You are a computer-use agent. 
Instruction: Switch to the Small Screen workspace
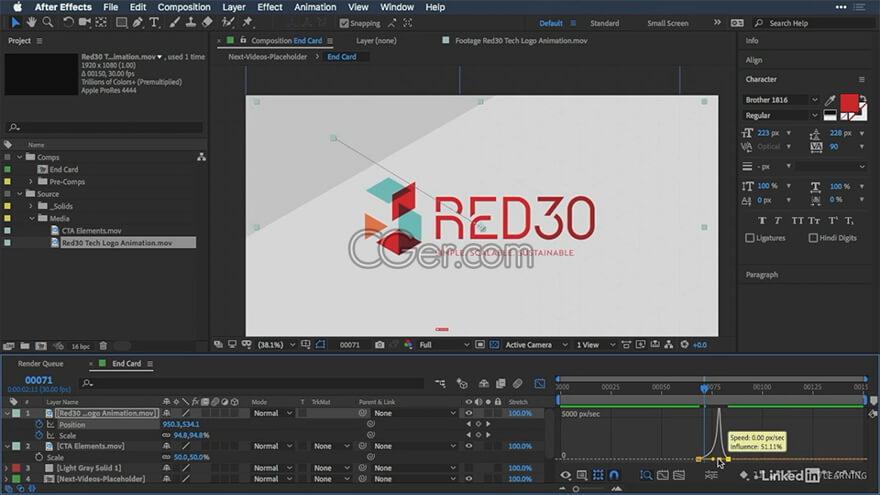[x=667, y=23]
